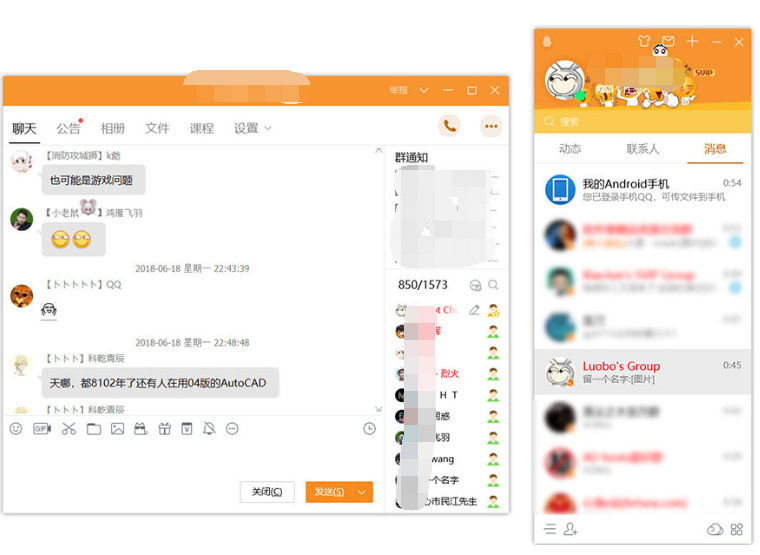Click the QQ bell logo at panel top-left

pyautogui.click(x=547, y=42)
